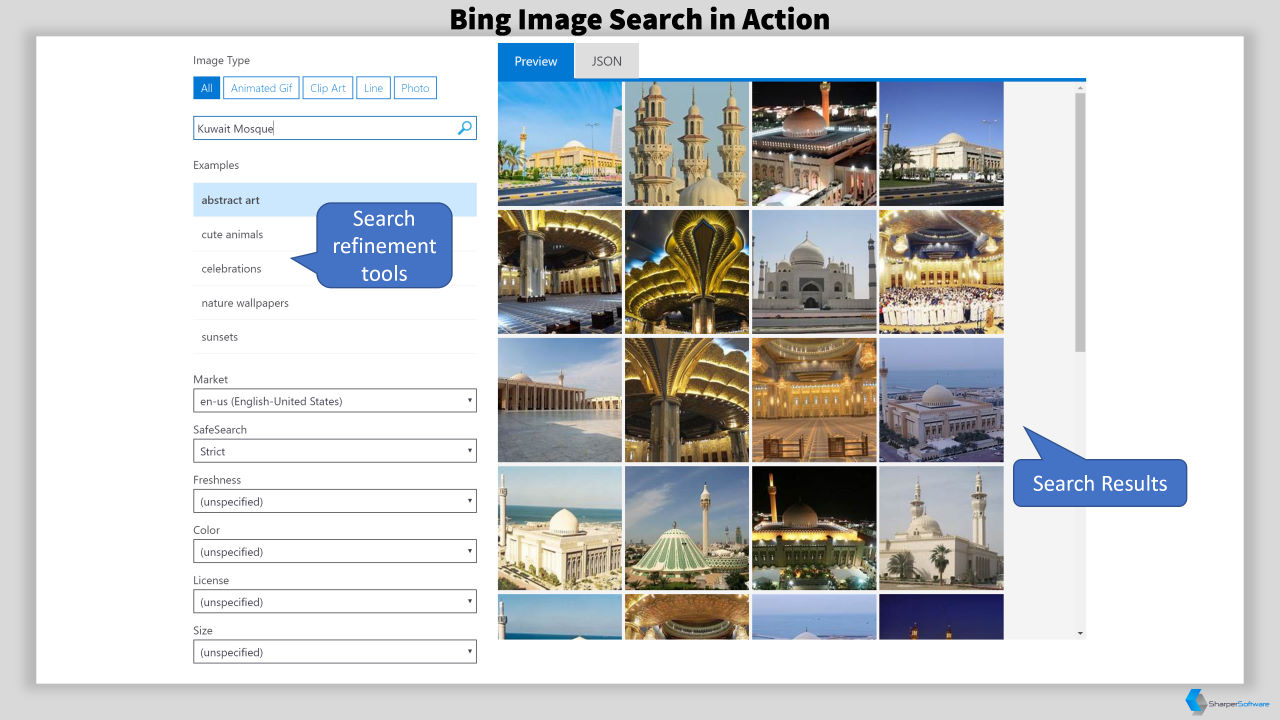Open the Size dropdown
Image resolution: width=1280 pixels, height=720 pixels.
335,652
